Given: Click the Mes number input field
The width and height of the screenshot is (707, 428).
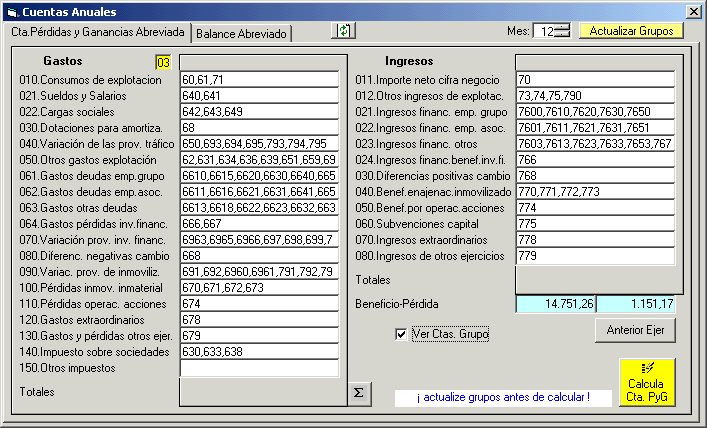Looking at the screenshot, I should coord(545,31).
